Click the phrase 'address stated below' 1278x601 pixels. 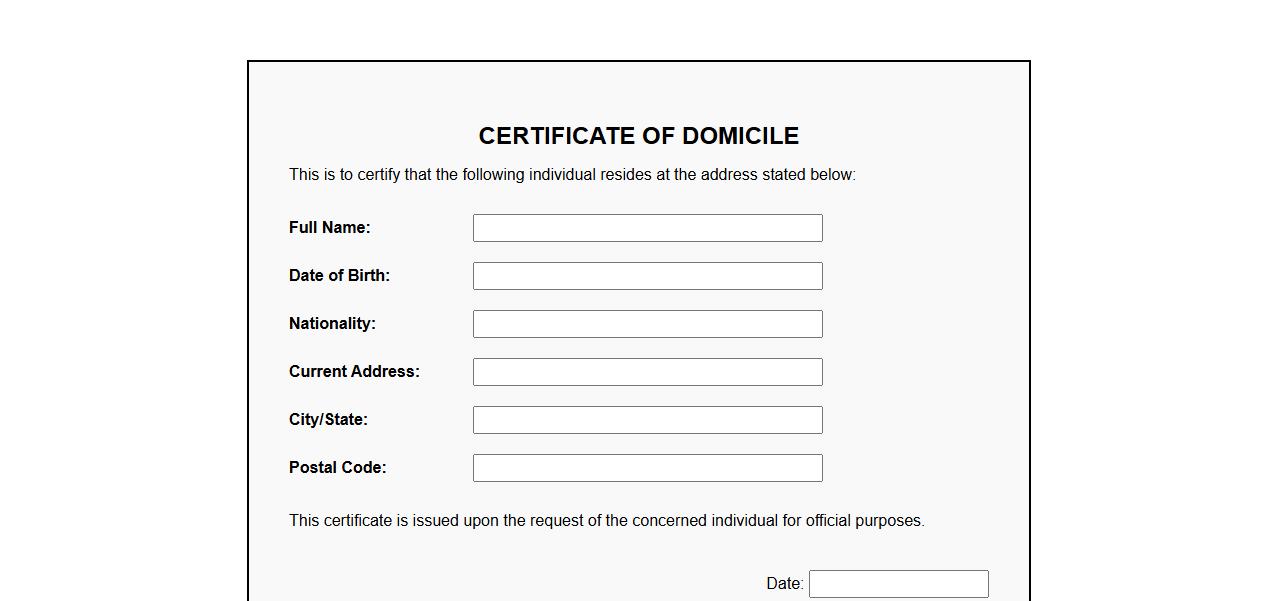tap(777, 175)
